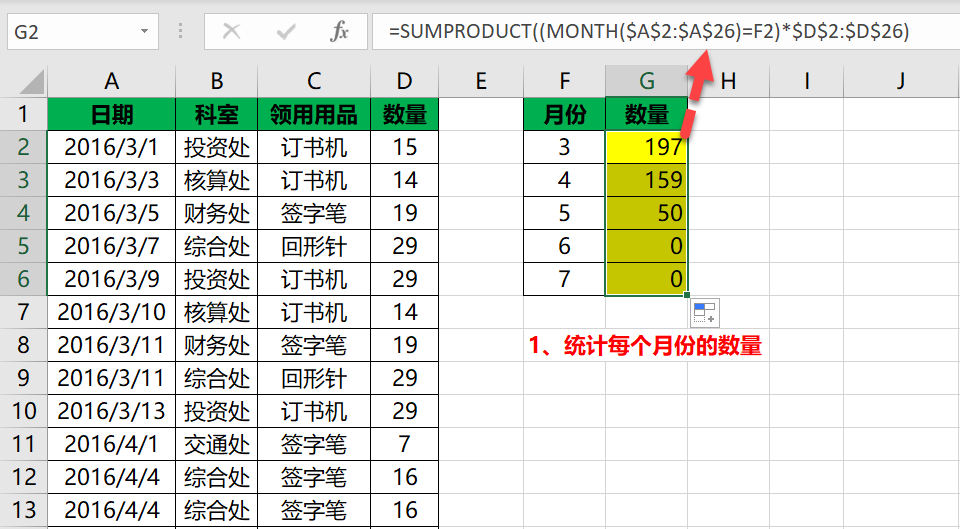The width and height of the screenshot is (960, 529).
Task: Select column E header
Action: pos(481,81)
